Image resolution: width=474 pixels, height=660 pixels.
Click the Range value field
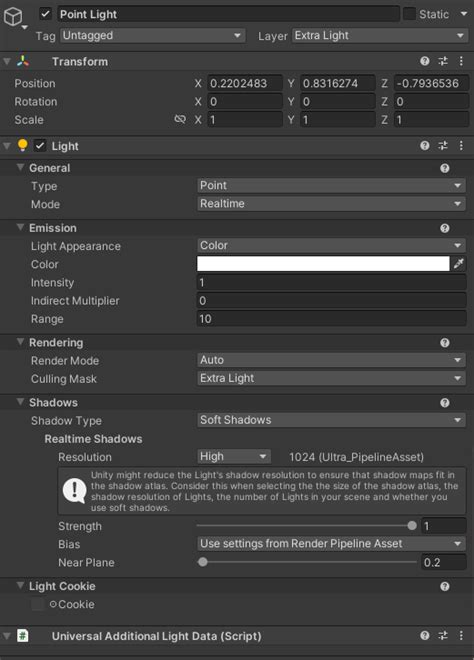pos(331,319)
